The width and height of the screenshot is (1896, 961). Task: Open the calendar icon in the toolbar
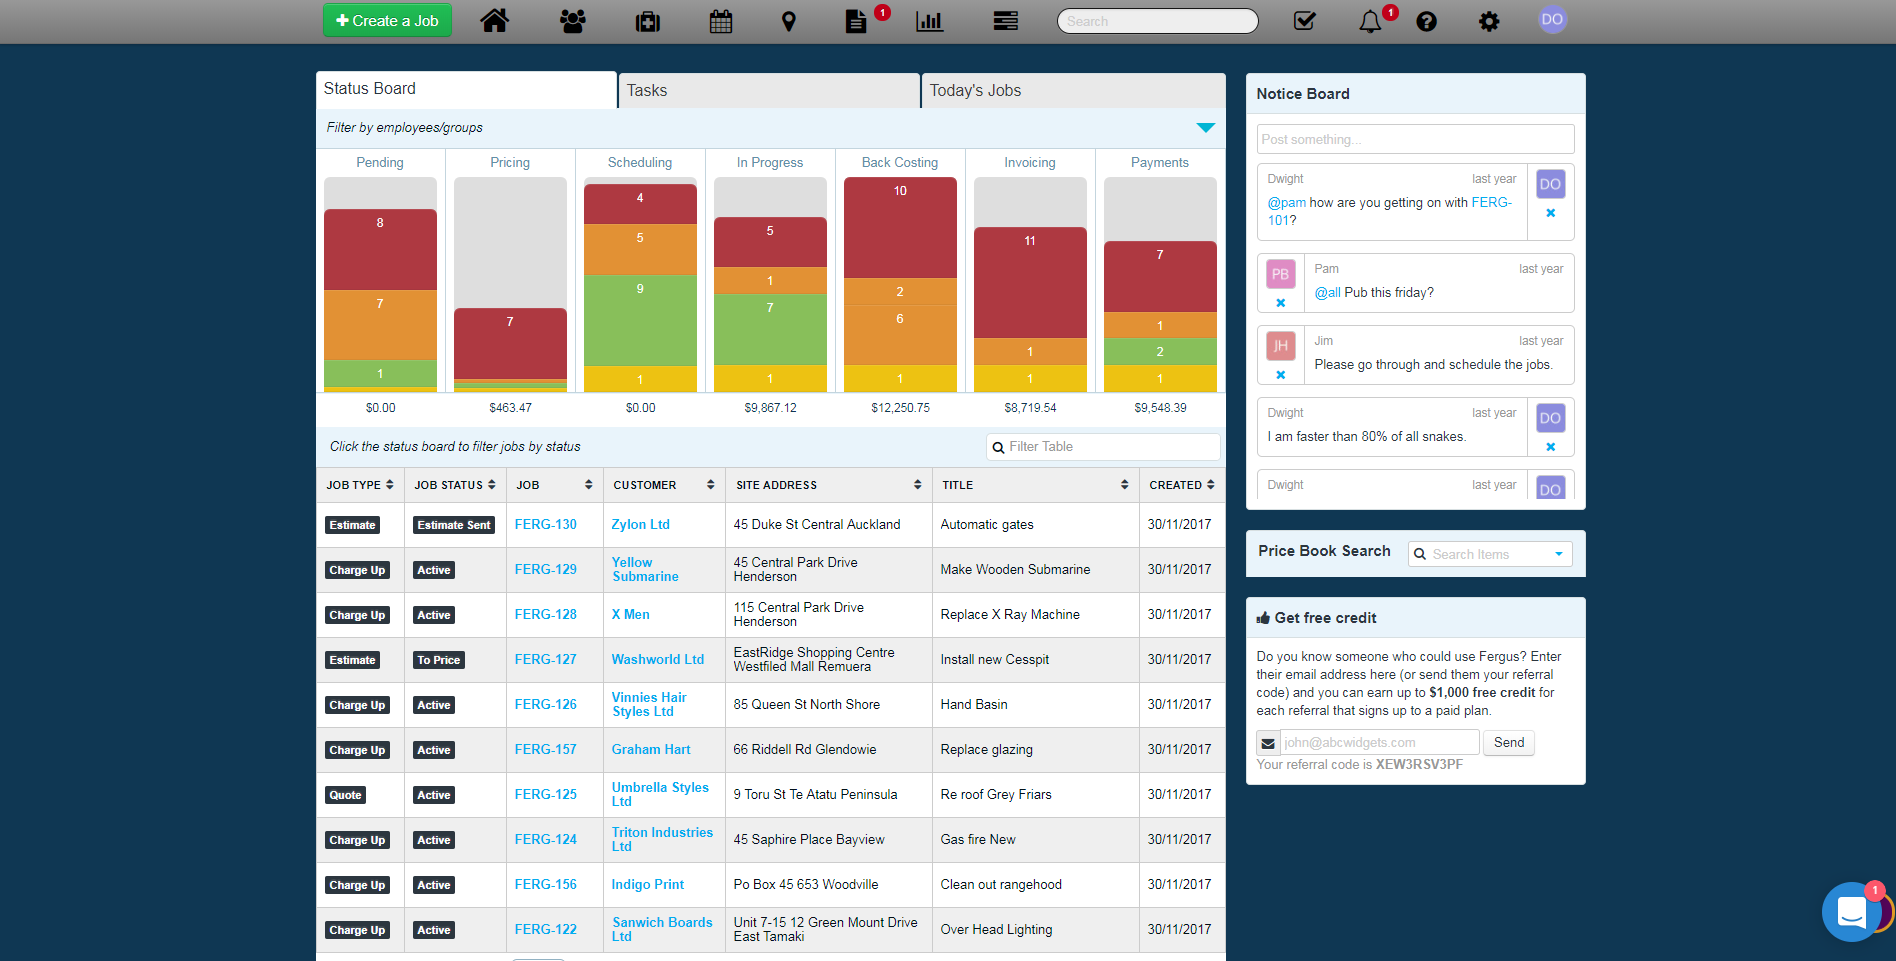tap(721, 21)
